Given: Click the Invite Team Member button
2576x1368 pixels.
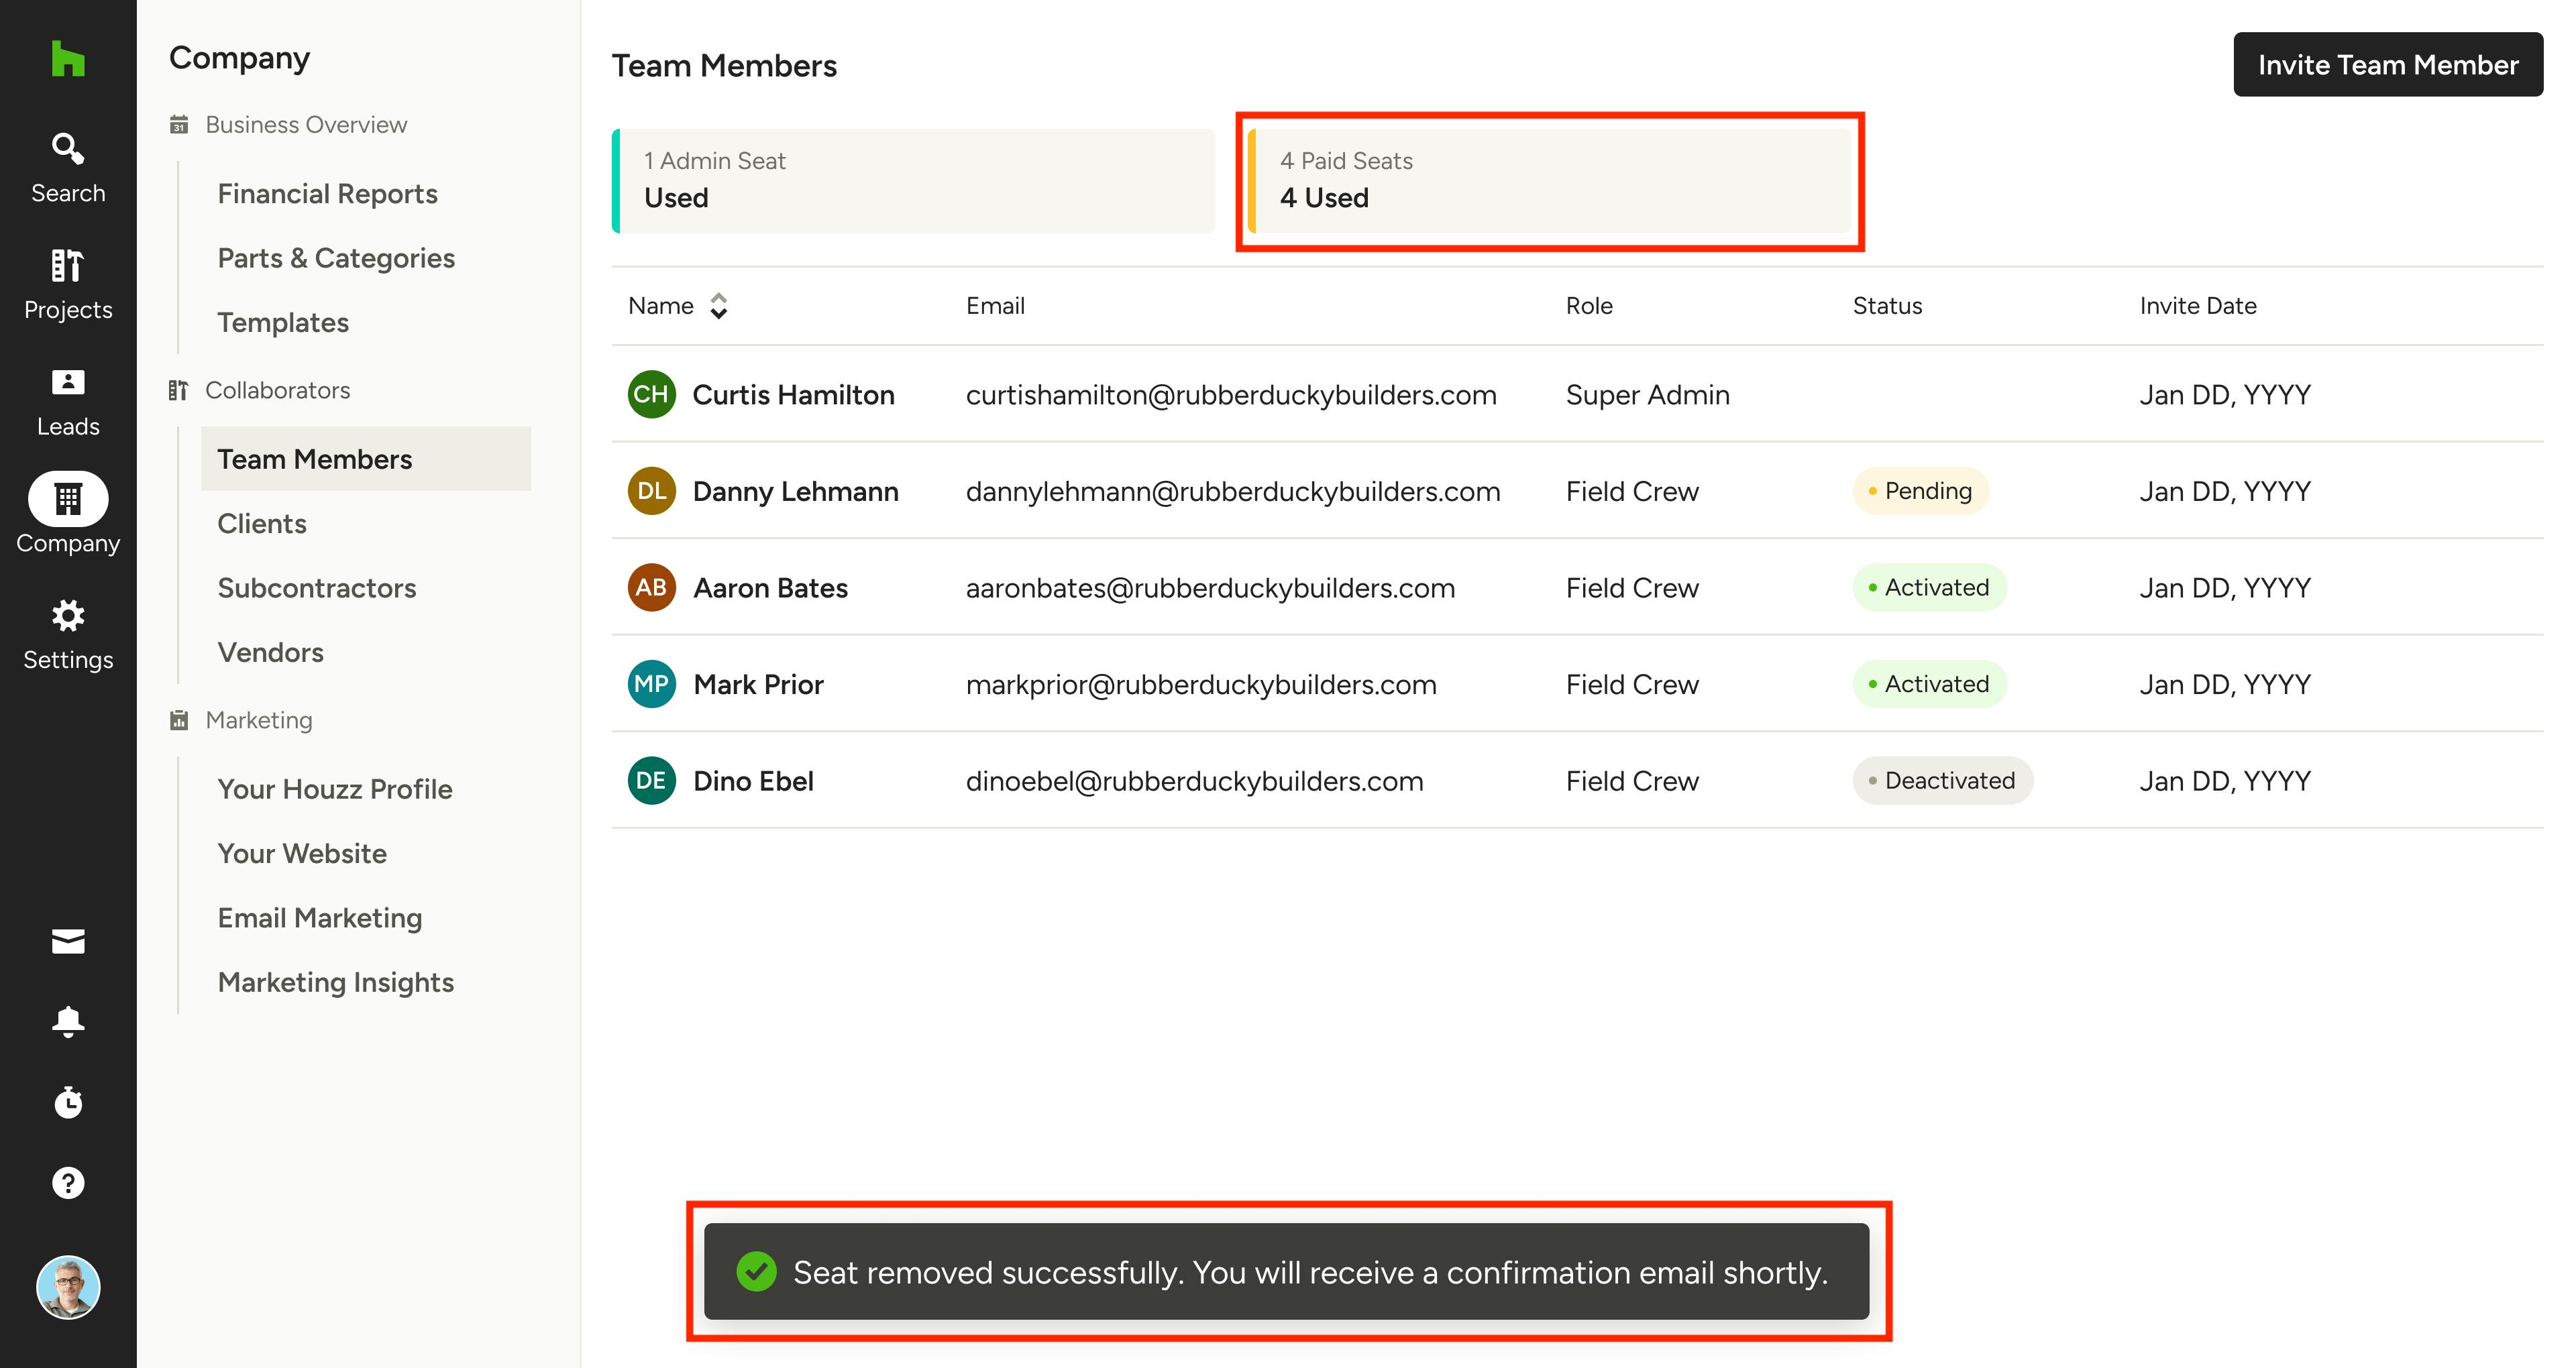Looking at the screenshot, I should tap(2387, 65).
